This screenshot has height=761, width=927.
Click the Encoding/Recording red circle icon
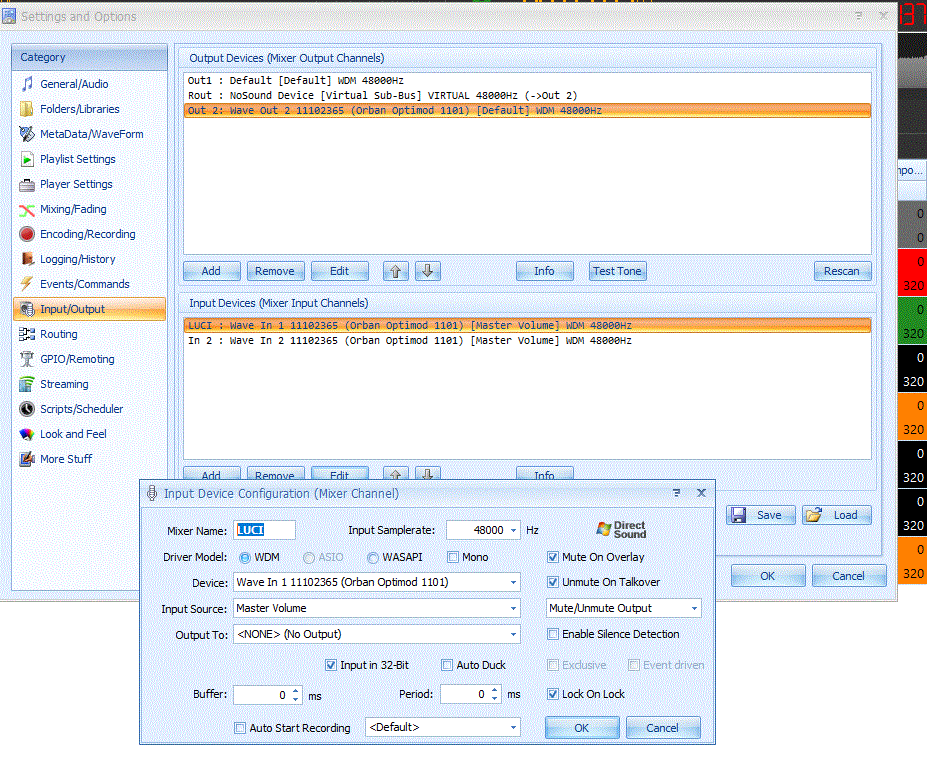click(x=28, y=234)
